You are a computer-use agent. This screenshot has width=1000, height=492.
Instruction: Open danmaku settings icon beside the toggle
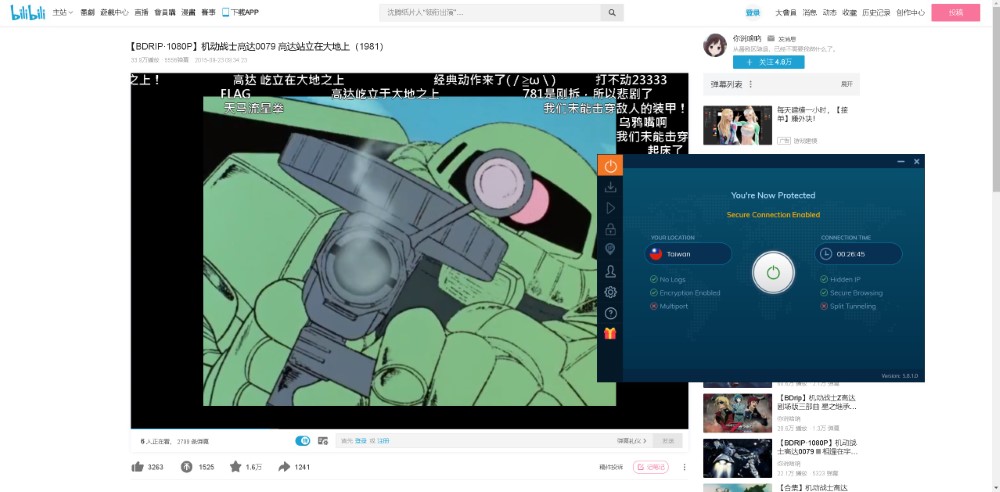coord(323,440)
